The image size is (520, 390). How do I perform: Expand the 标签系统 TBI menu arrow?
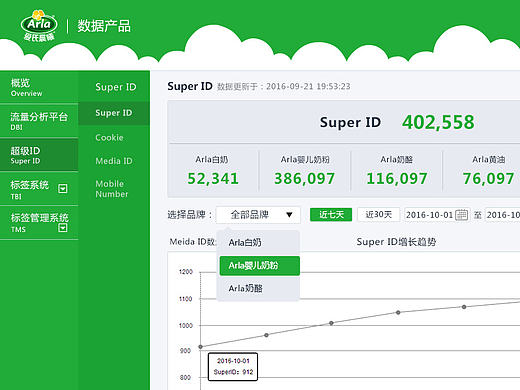pos(63,189)
